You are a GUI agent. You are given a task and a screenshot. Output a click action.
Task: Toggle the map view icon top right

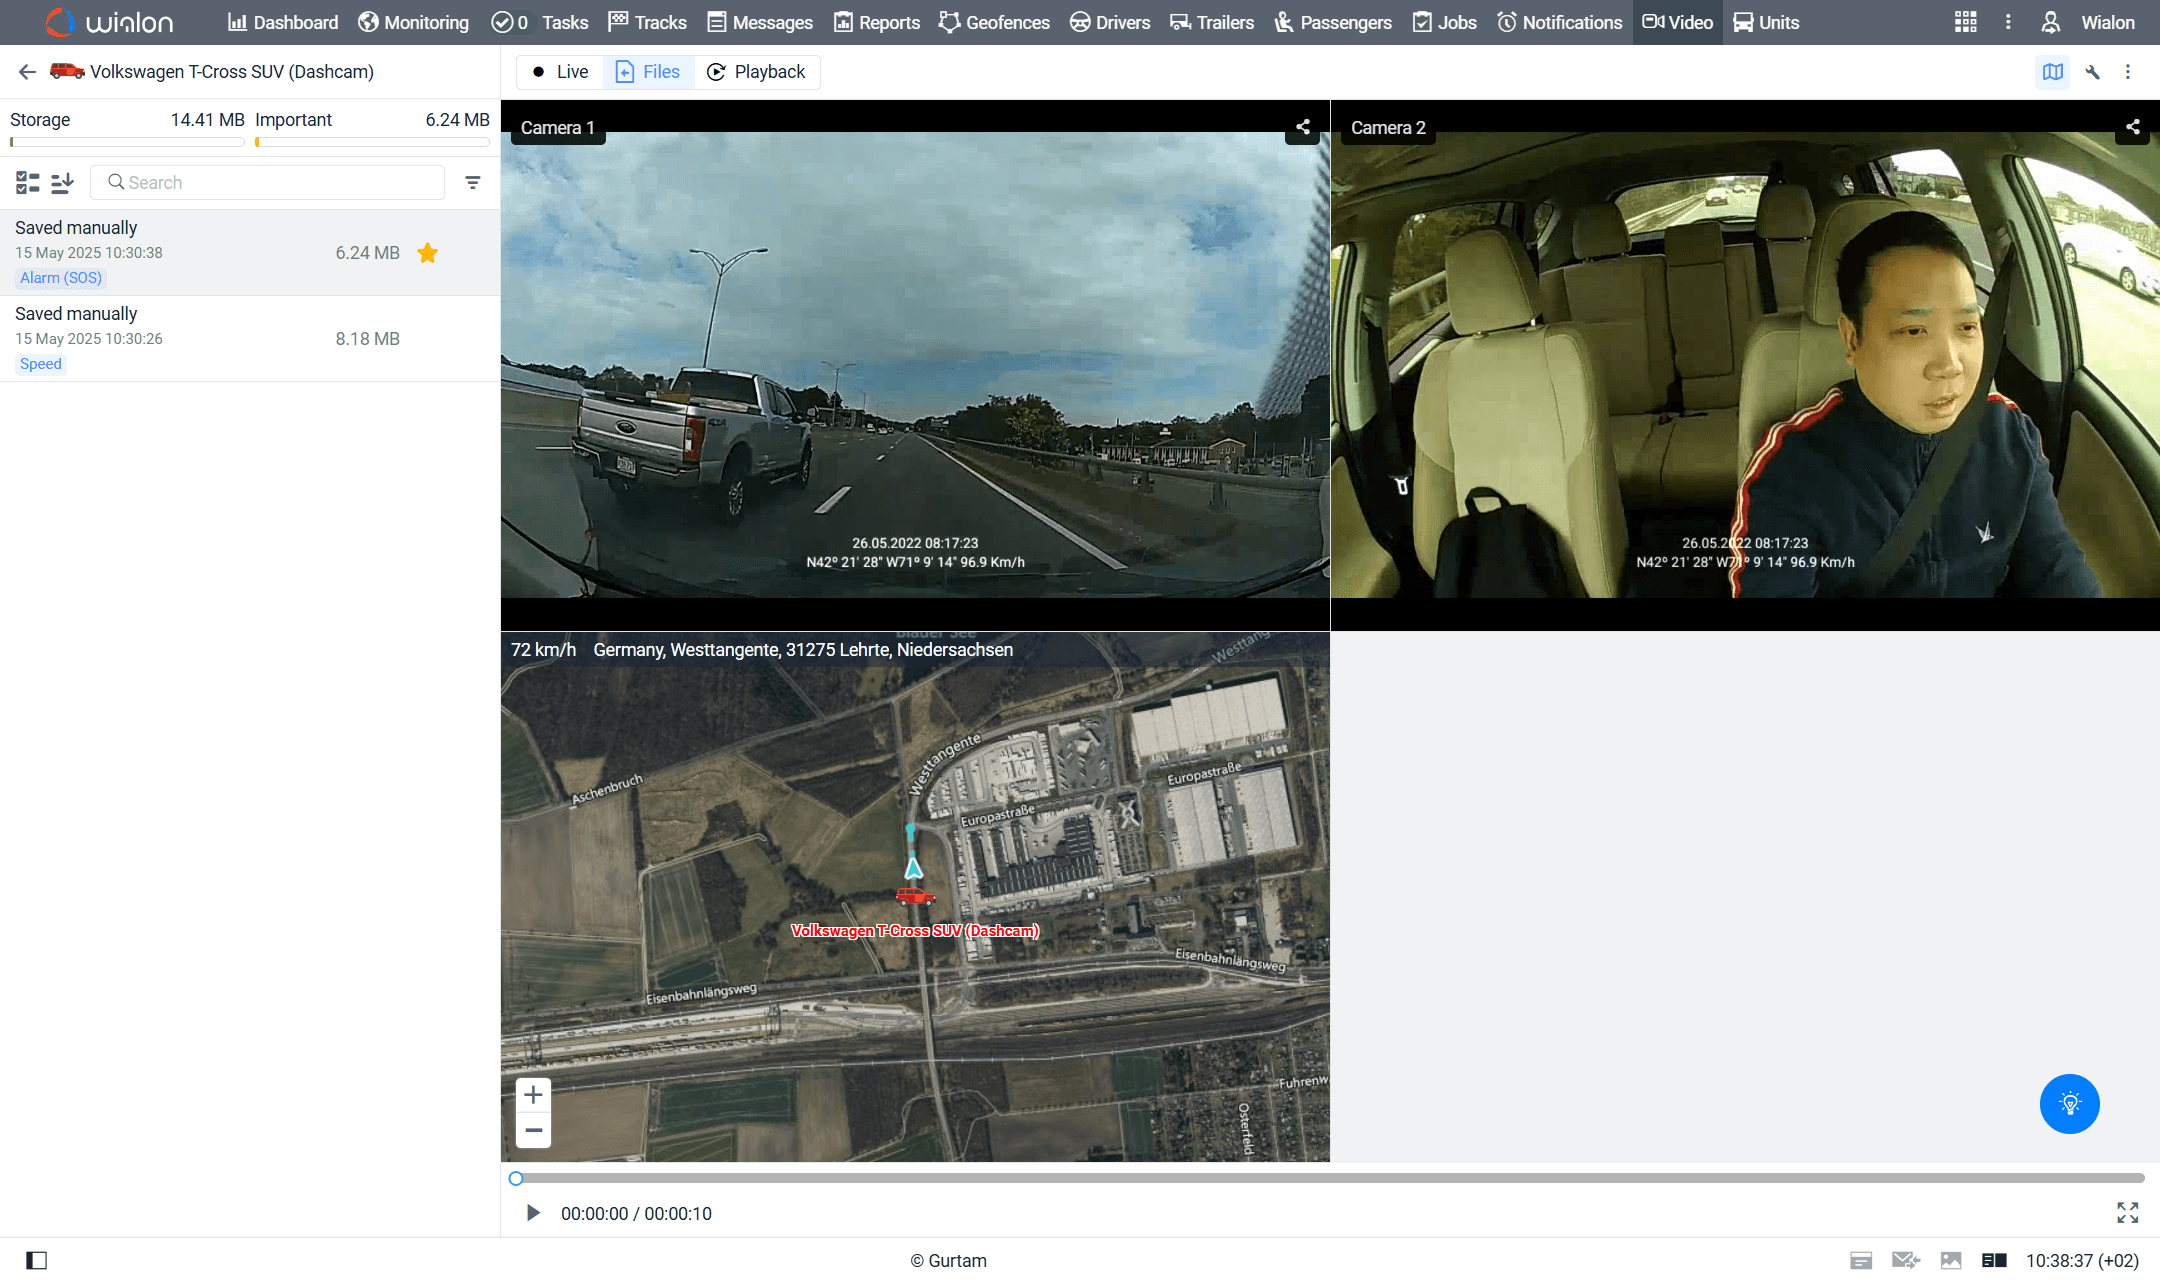click(x=2053, y=71)
